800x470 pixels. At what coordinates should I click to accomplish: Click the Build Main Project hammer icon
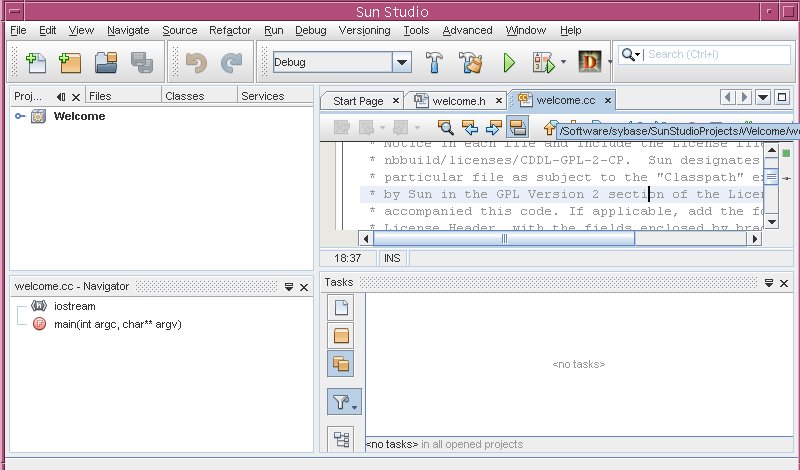(x=434, y=62)
